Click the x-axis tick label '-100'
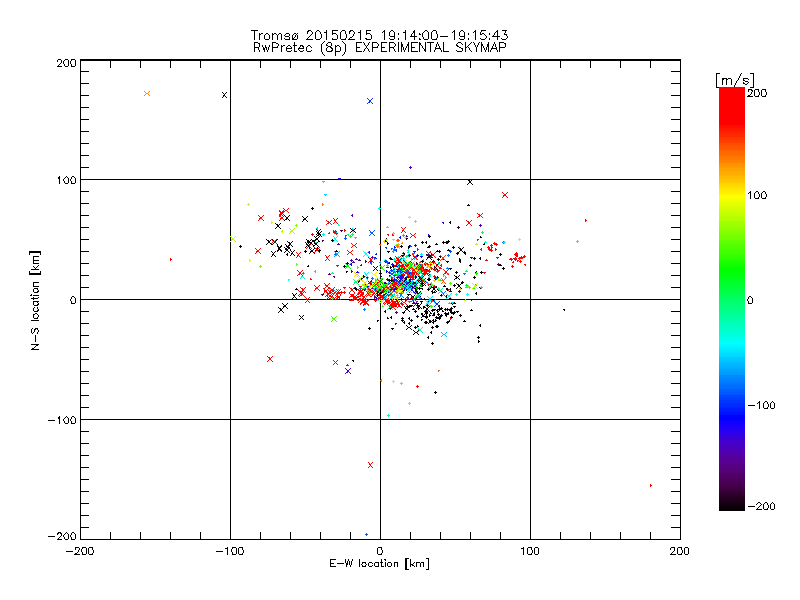 (230, 551)
